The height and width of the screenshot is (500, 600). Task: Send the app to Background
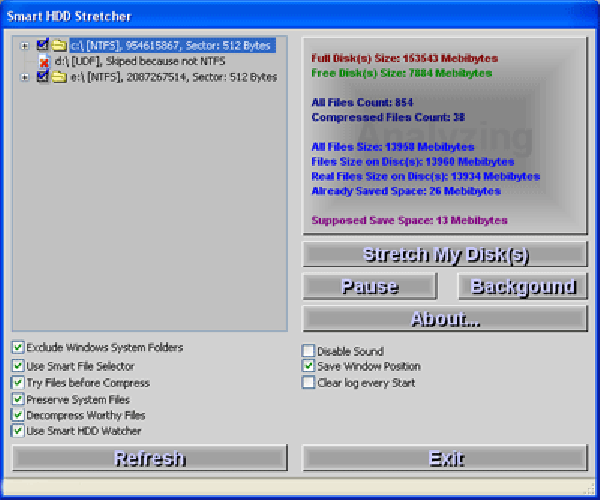coord(523,286)
